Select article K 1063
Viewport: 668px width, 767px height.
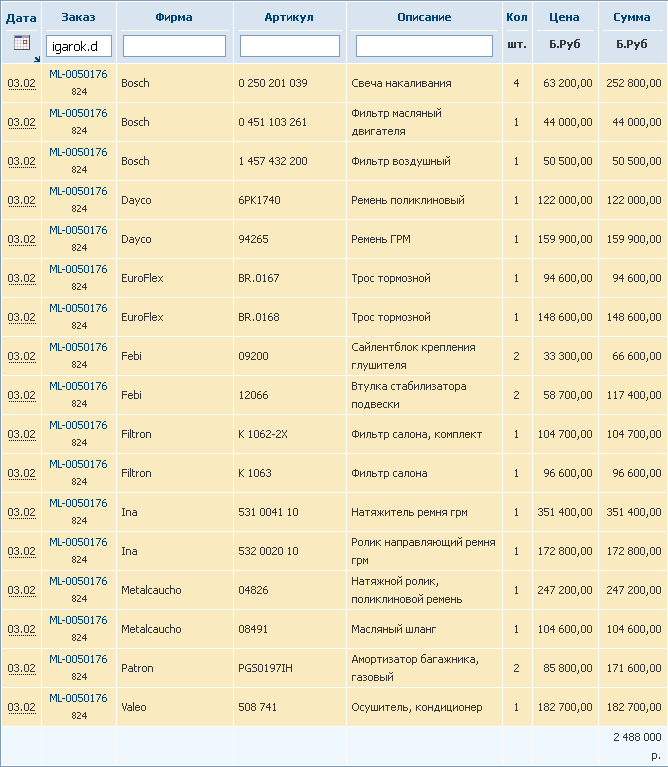pyautogui.click(x=255, y=474)
